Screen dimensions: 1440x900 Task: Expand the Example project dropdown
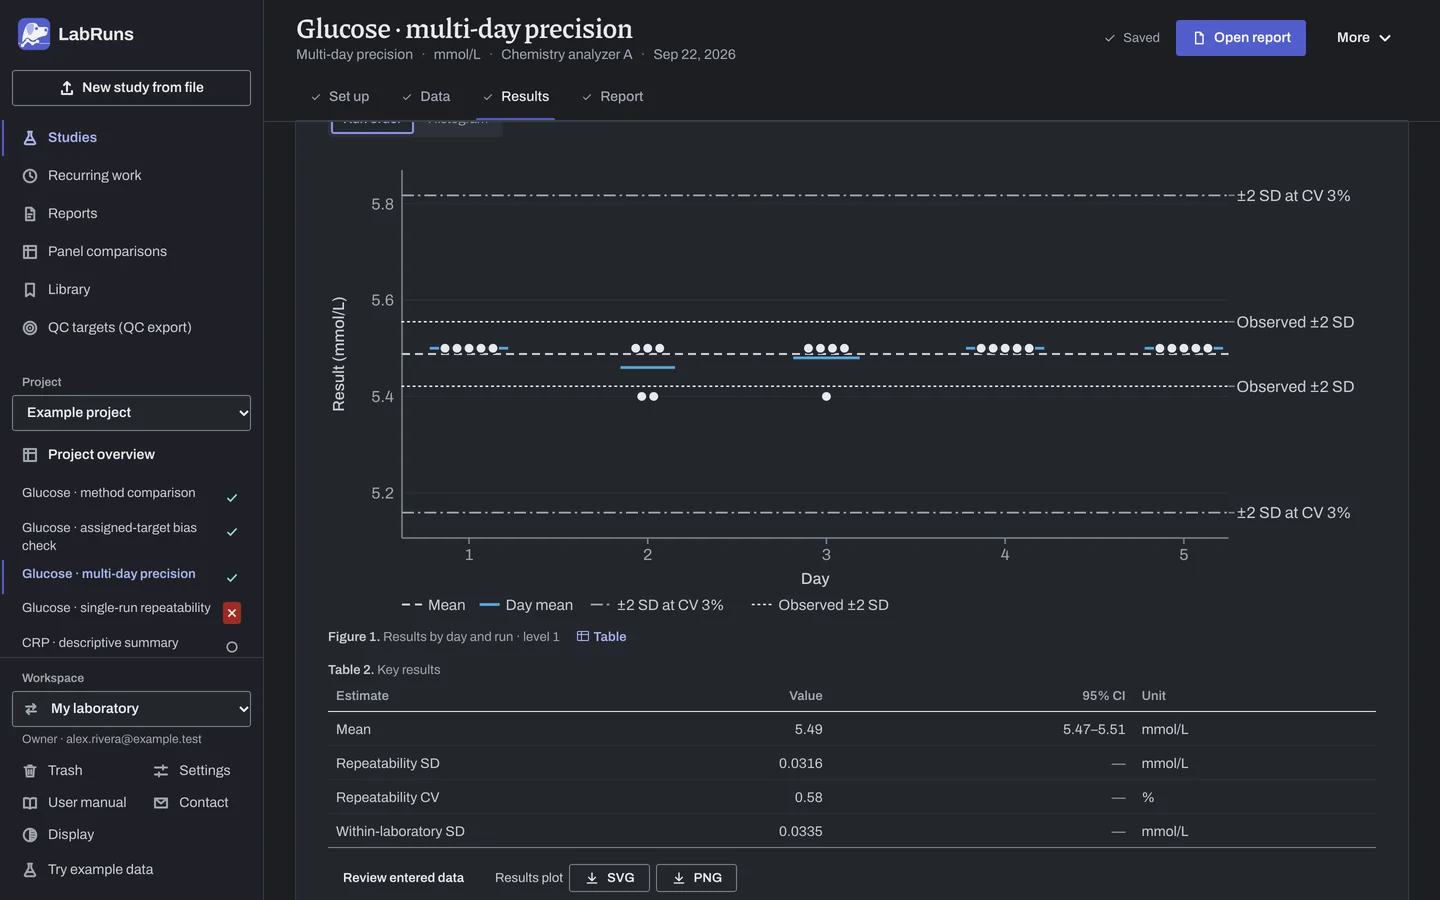[131, 412]
